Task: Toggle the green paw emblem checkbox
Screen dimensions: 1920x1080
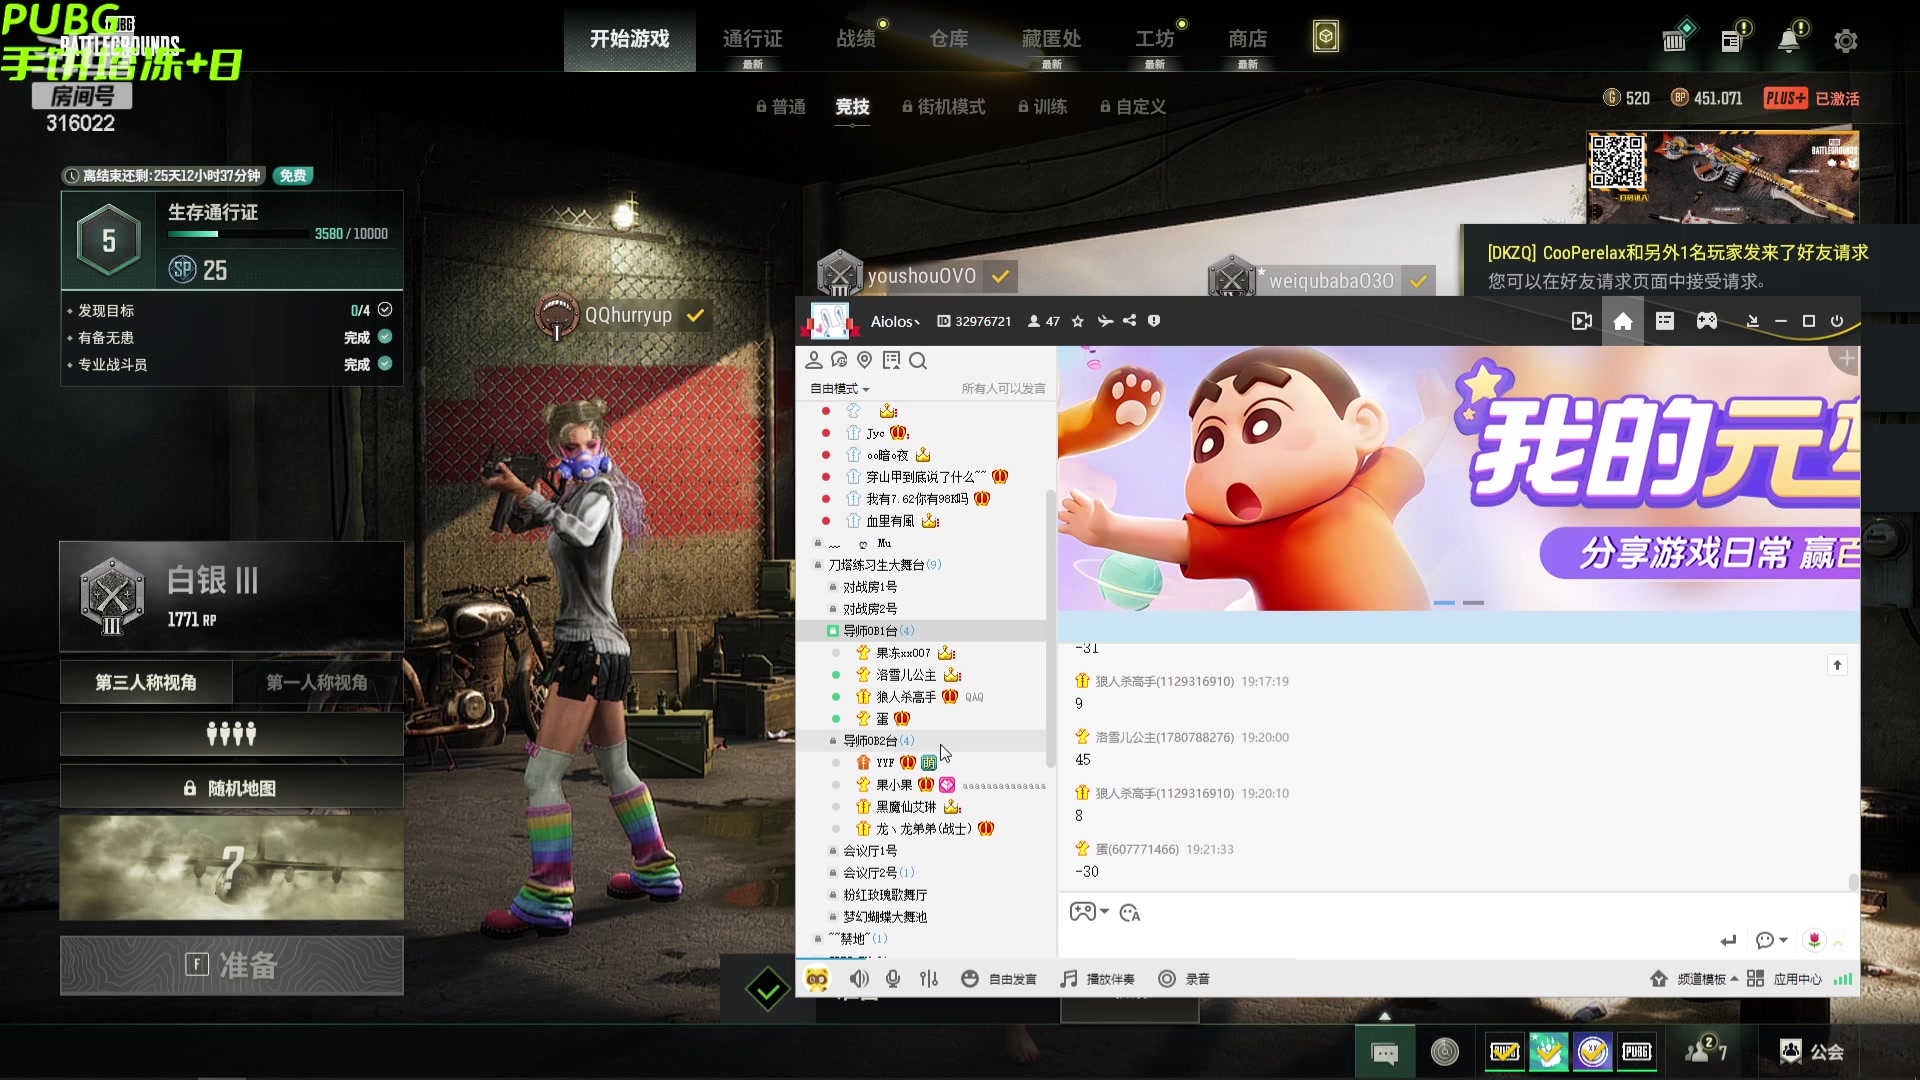Action: click(x=1549, y=1052)
